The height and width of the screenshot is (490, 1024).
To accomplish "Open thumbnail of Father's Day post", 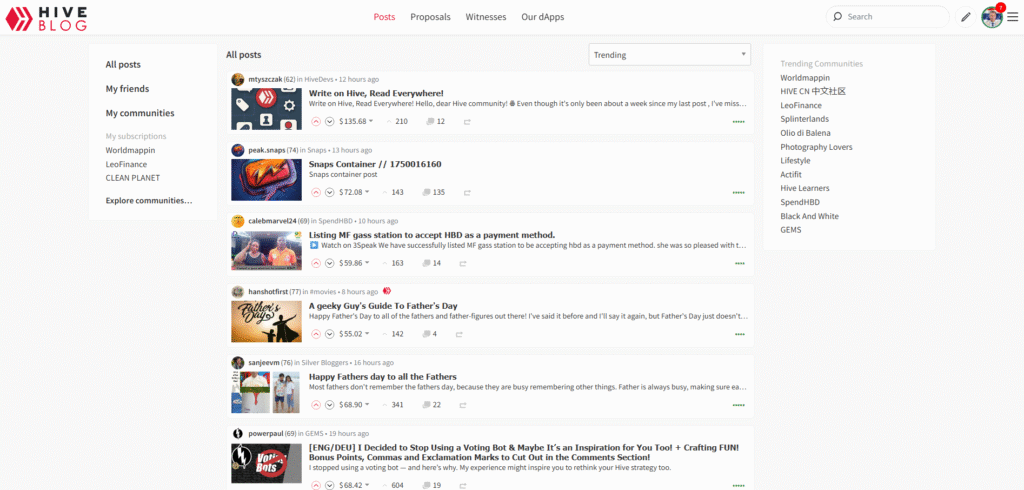I will [x=266, y=321].
